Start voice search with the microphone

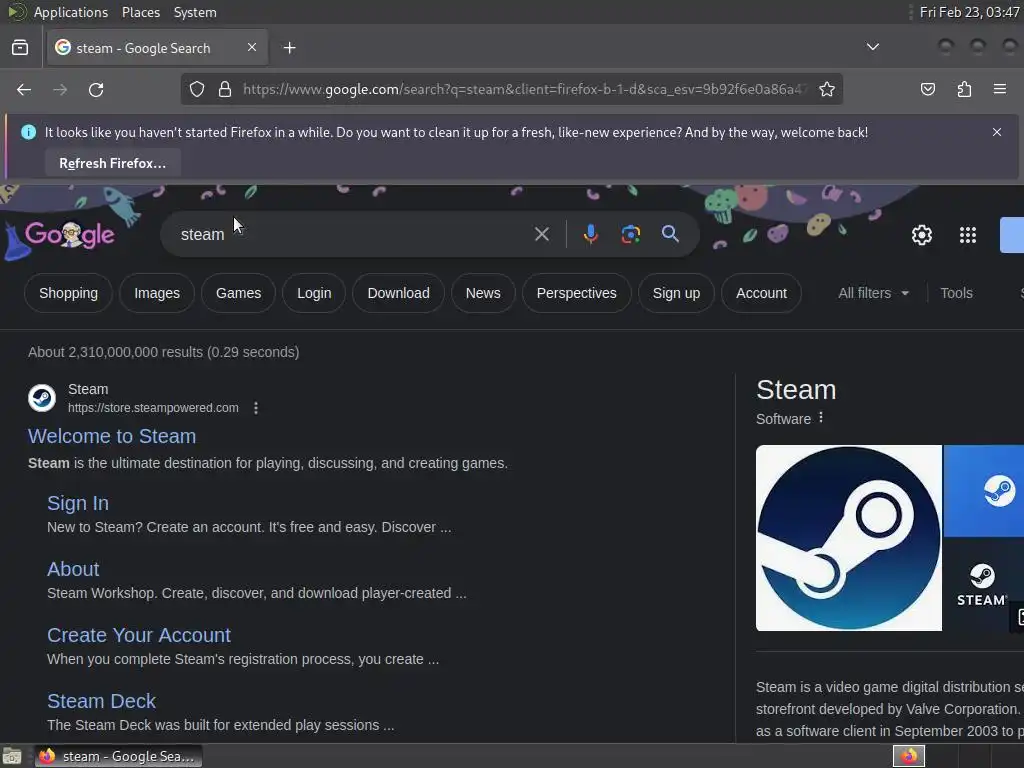click(x=590, y=234)
